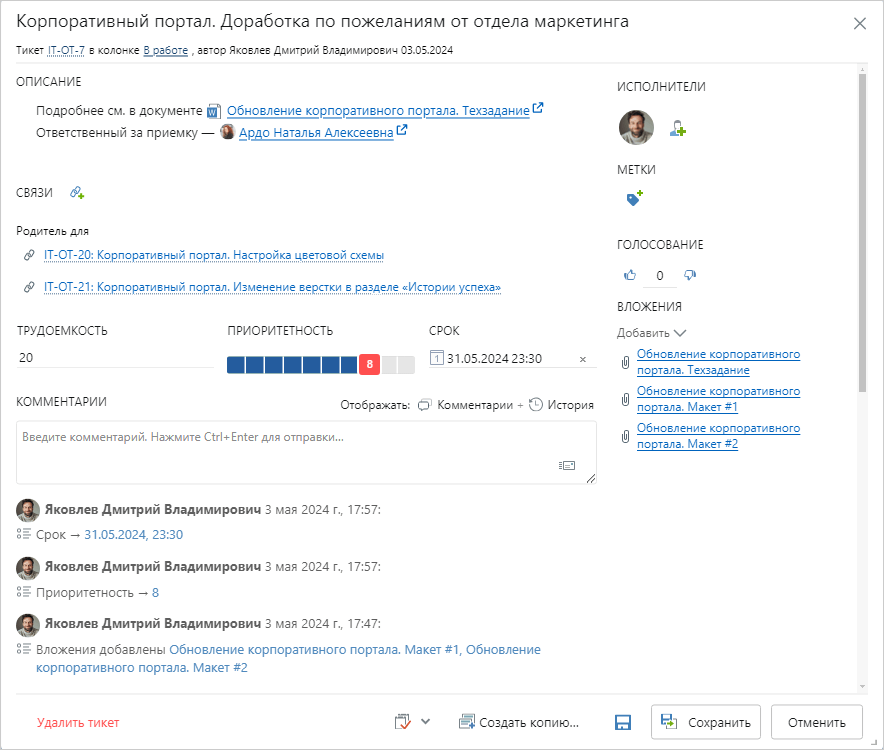Expand the Добавить attachments dropdown
Viewport: 884px width, 750px height.
[652, 333]
